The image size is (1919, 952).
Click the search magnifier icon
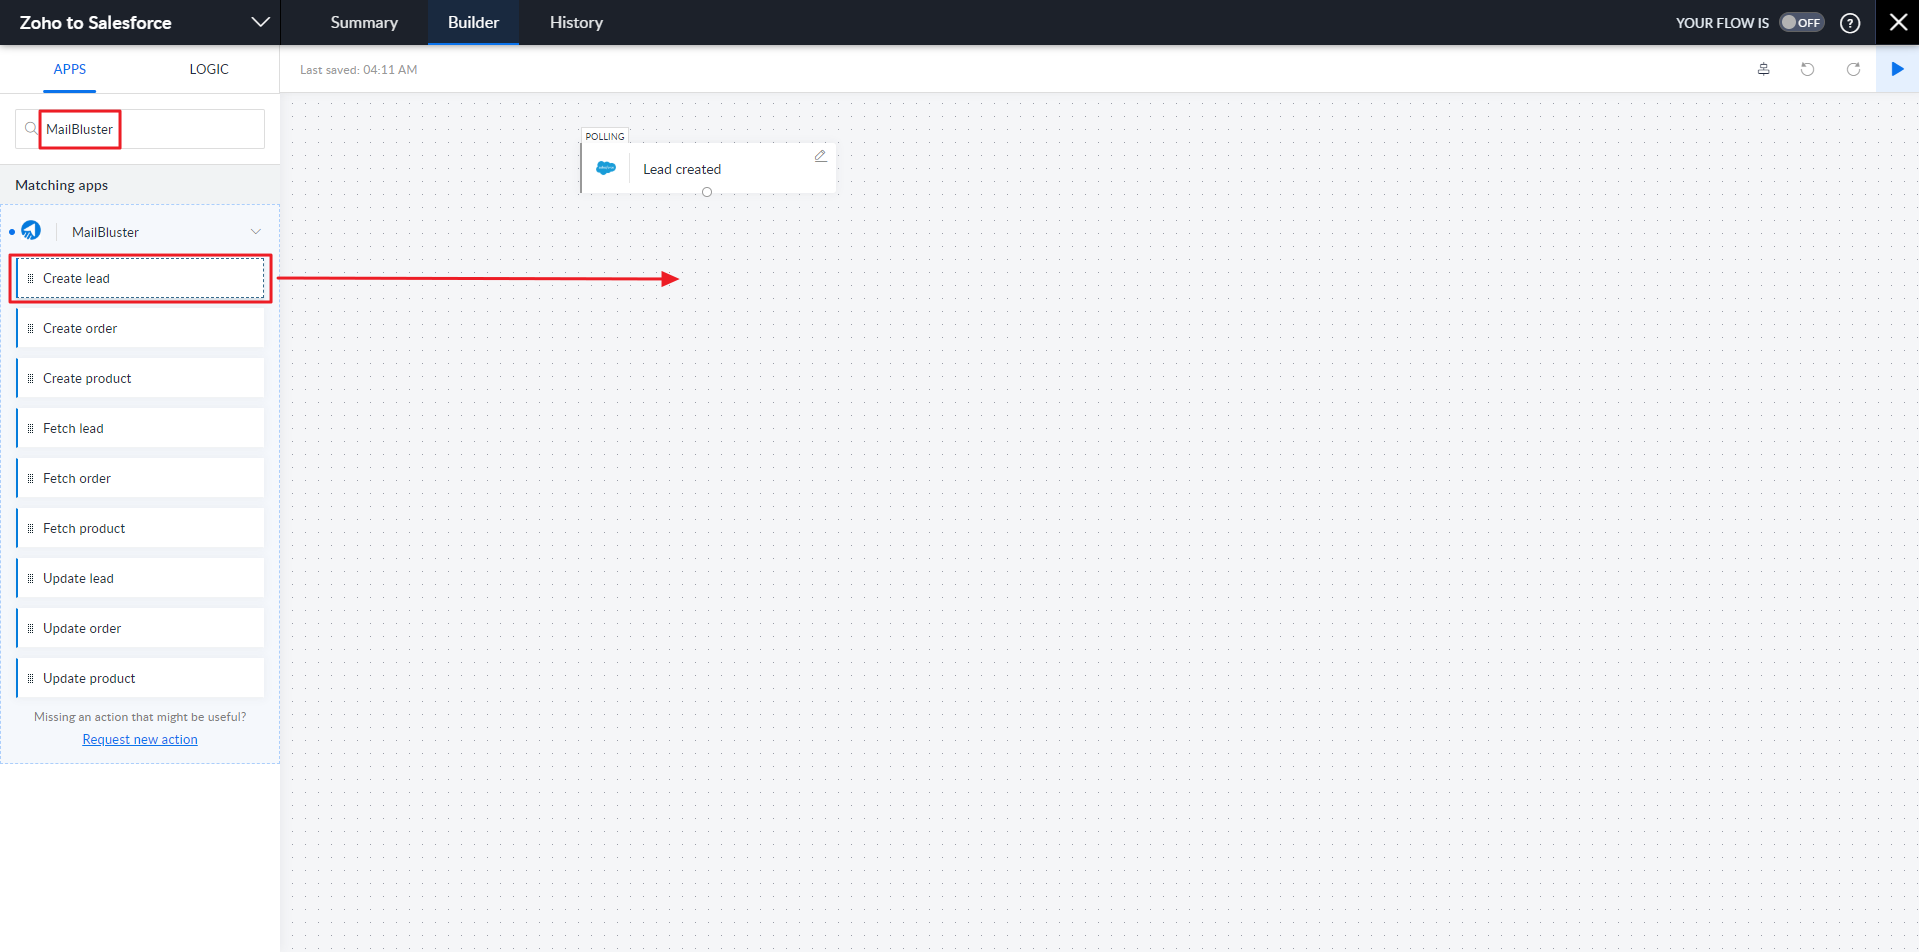tap(31, 129)
